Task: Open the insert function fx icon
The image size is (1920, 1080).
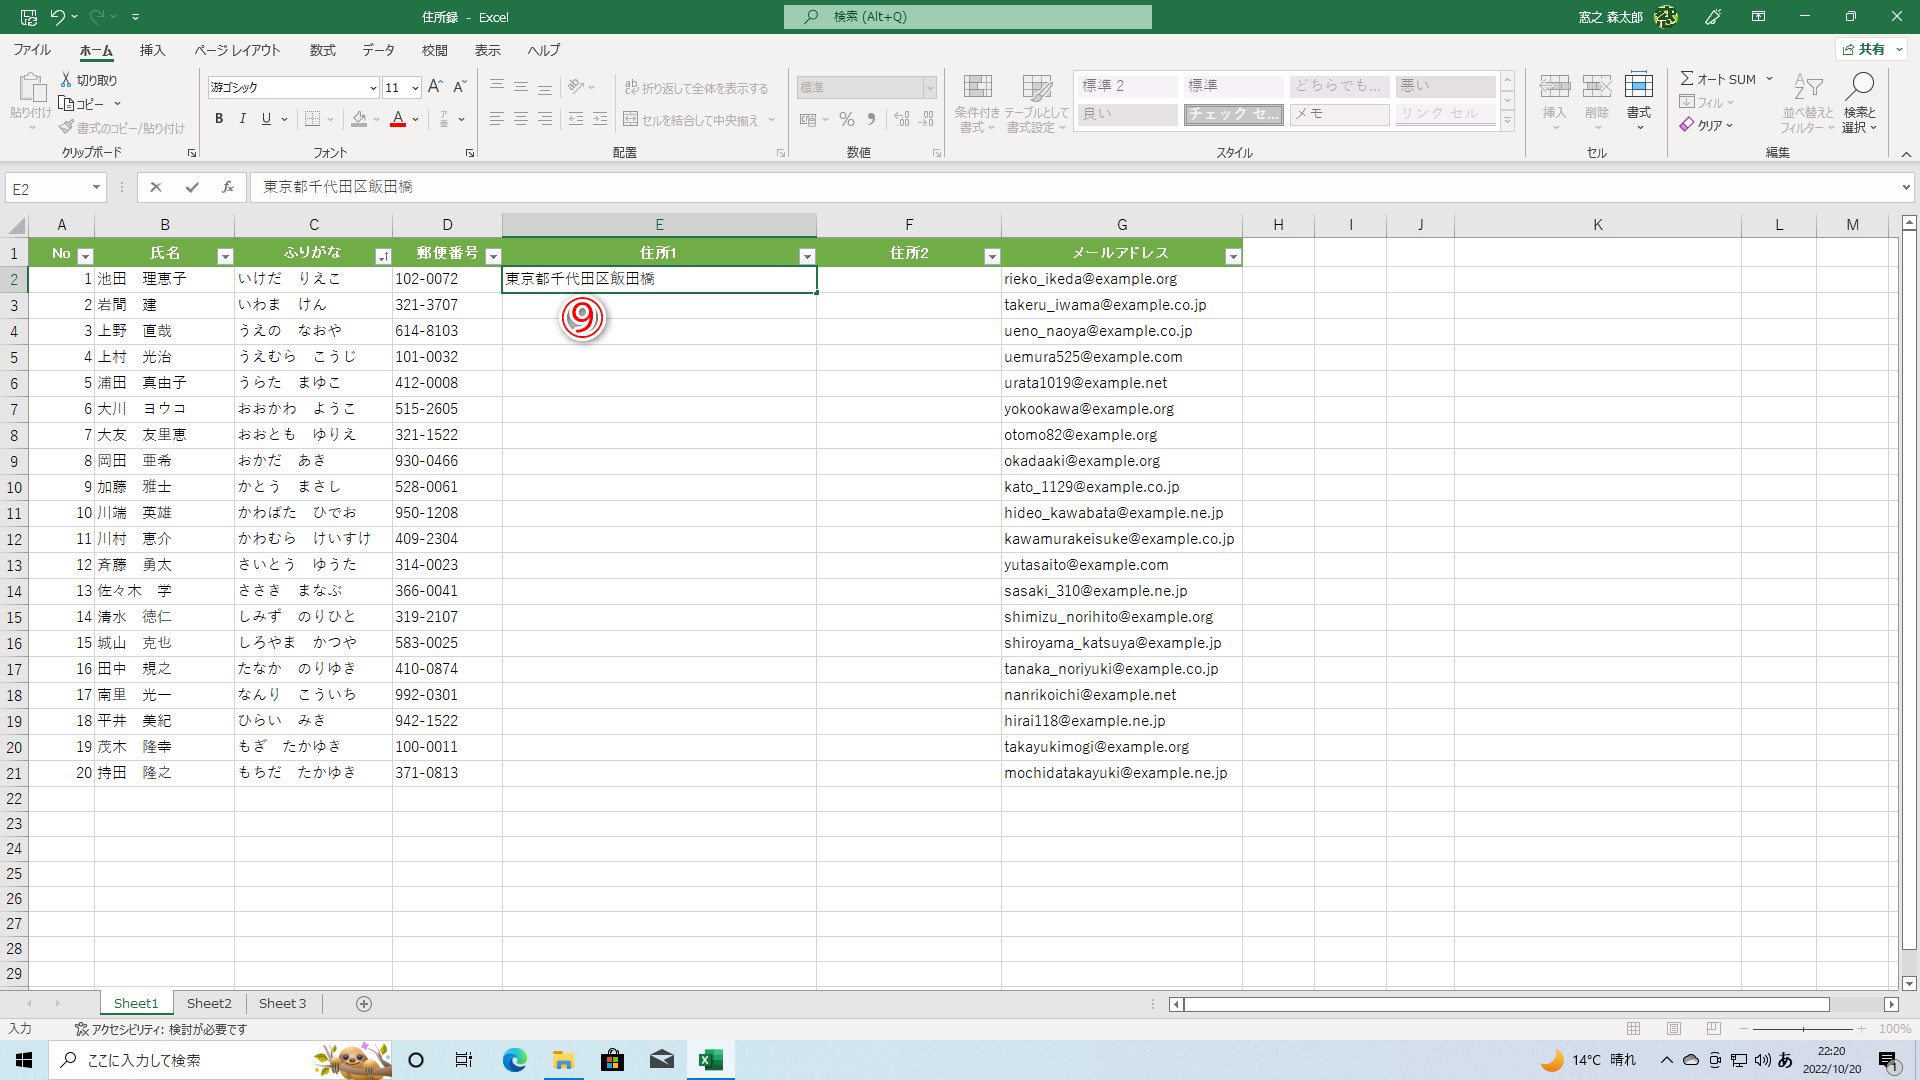Action: point(228,187)
